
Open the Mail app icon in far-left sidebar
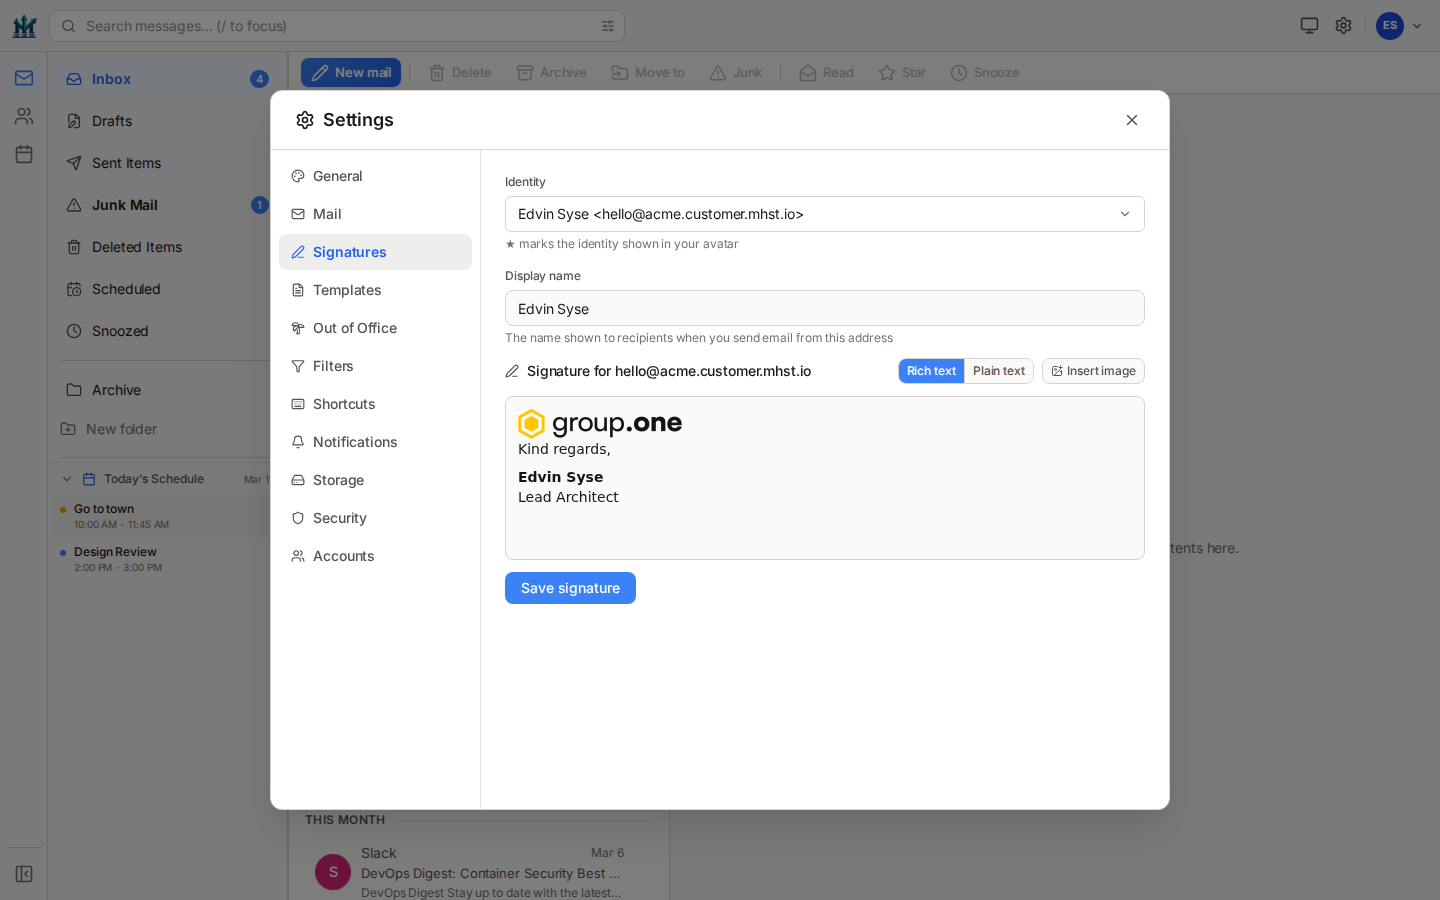click(x=22, y=76)
